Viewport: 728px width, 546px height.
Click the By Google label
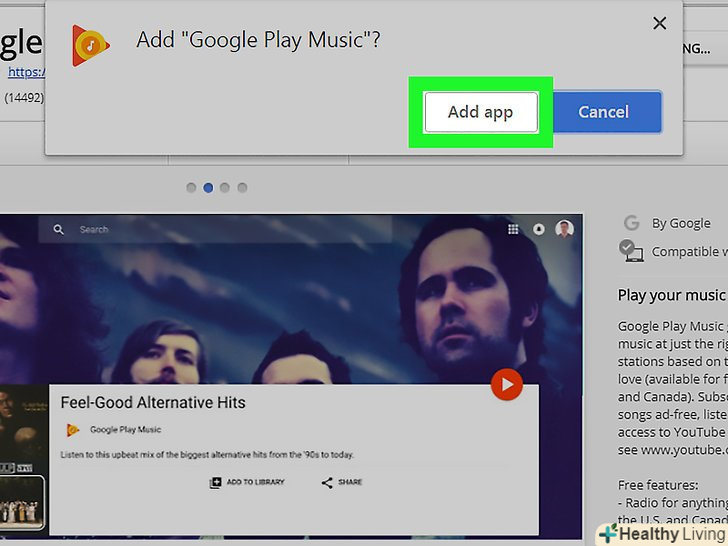click(x=681, y=223)
